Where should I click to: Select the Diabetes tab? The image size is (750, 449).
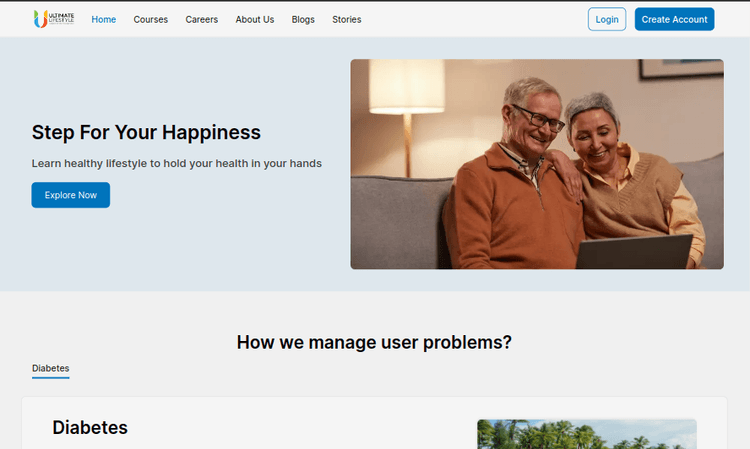click(x=51, y=369)
